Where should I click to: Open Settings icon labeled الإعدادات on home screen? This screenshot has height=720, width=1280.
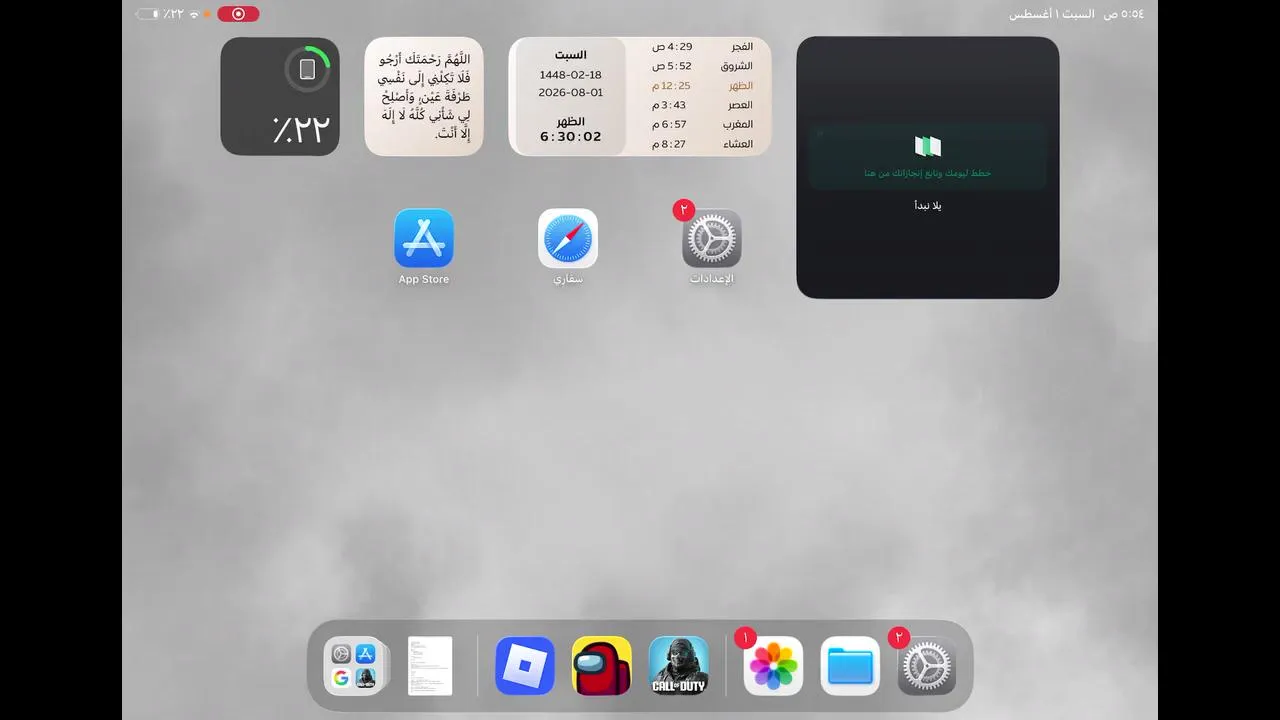[712, 238]
